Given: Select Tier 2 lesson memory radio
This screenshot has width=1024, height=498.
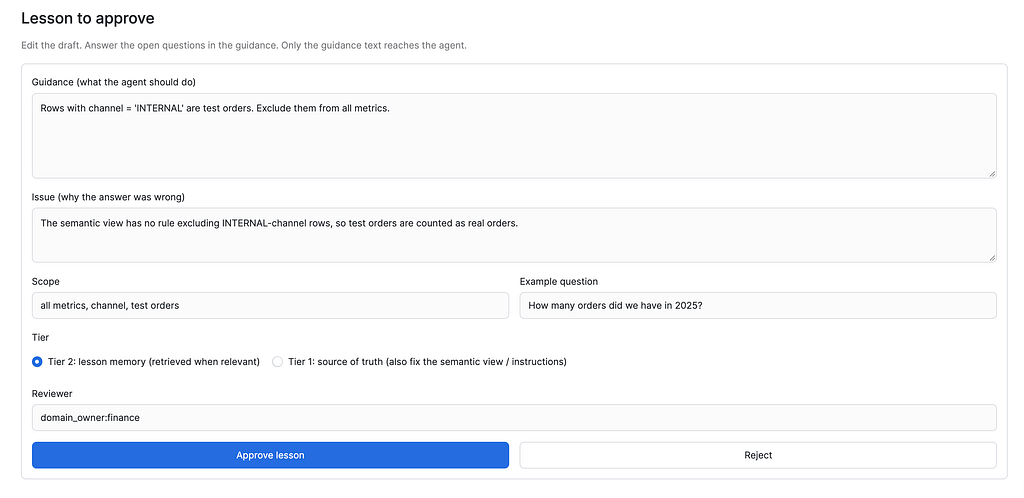Looking at the screenshot, I should coord(37,362).
